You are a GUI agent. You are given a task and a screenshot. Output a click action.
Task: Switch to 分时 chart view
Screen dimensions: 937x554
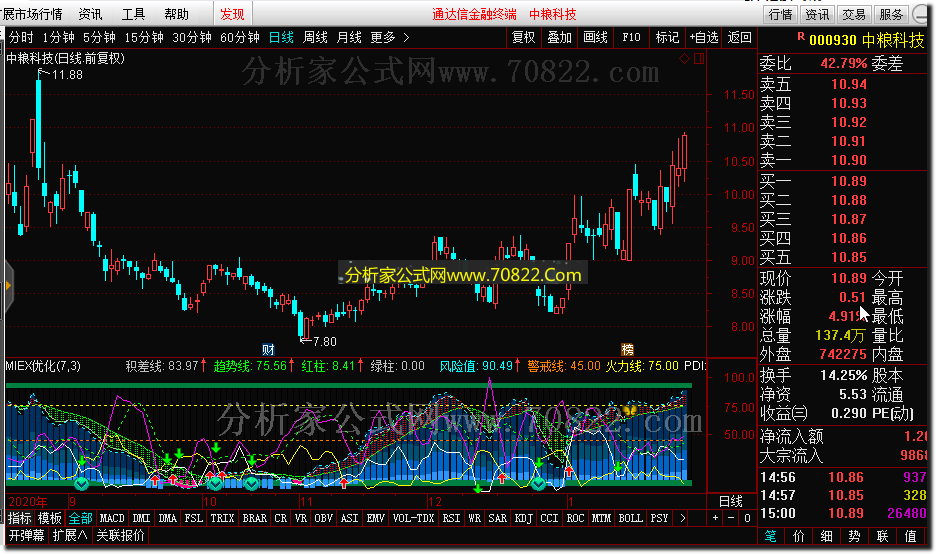(x=22, y=38)
